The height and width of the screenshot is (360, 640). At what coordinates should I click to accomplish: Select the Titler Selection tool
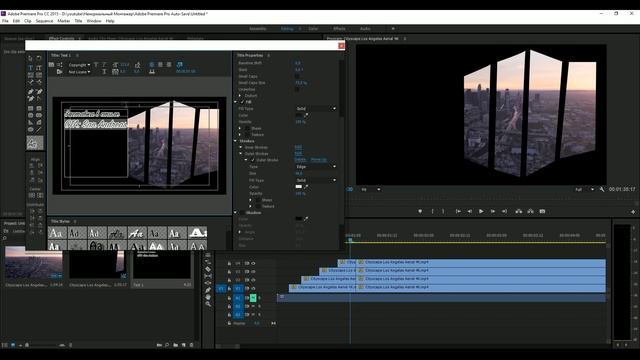coord(31,58)
